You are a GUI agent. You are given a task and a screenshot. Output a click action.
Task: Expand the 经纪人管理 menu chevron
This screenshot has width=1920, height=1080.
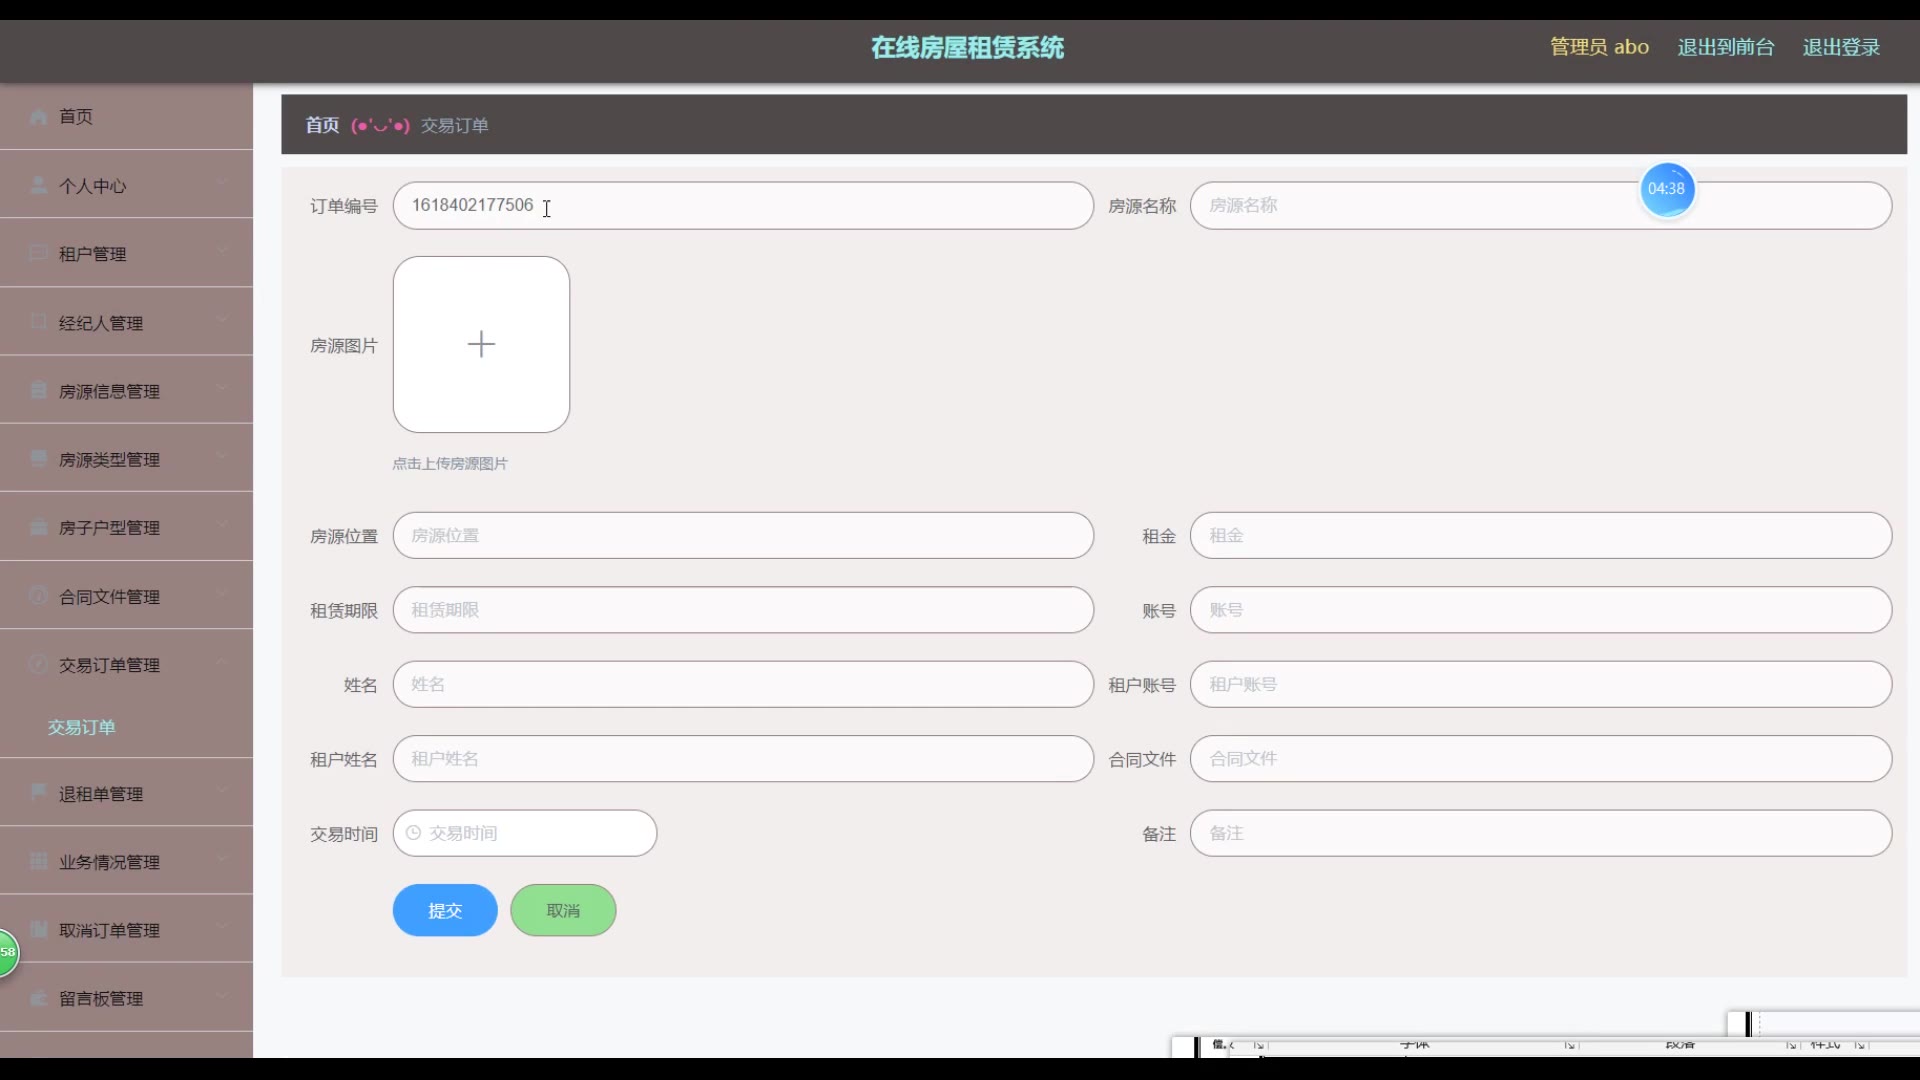(x=222, y=320)
